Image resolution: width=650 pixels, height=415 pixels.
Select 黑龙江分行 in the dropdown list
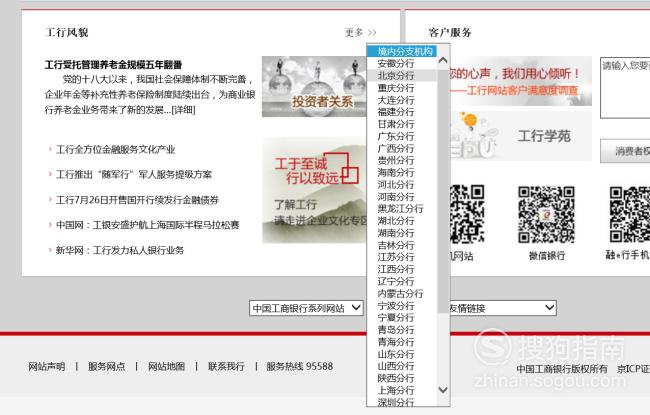coord(402,209)
